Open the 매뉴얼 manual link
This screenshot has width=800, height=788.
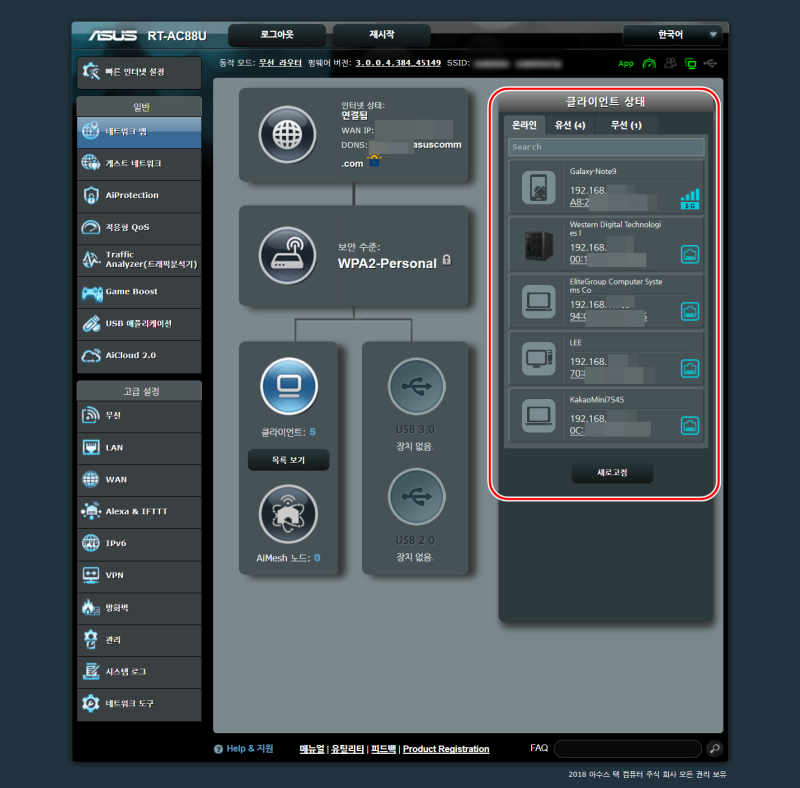(312, 749)
